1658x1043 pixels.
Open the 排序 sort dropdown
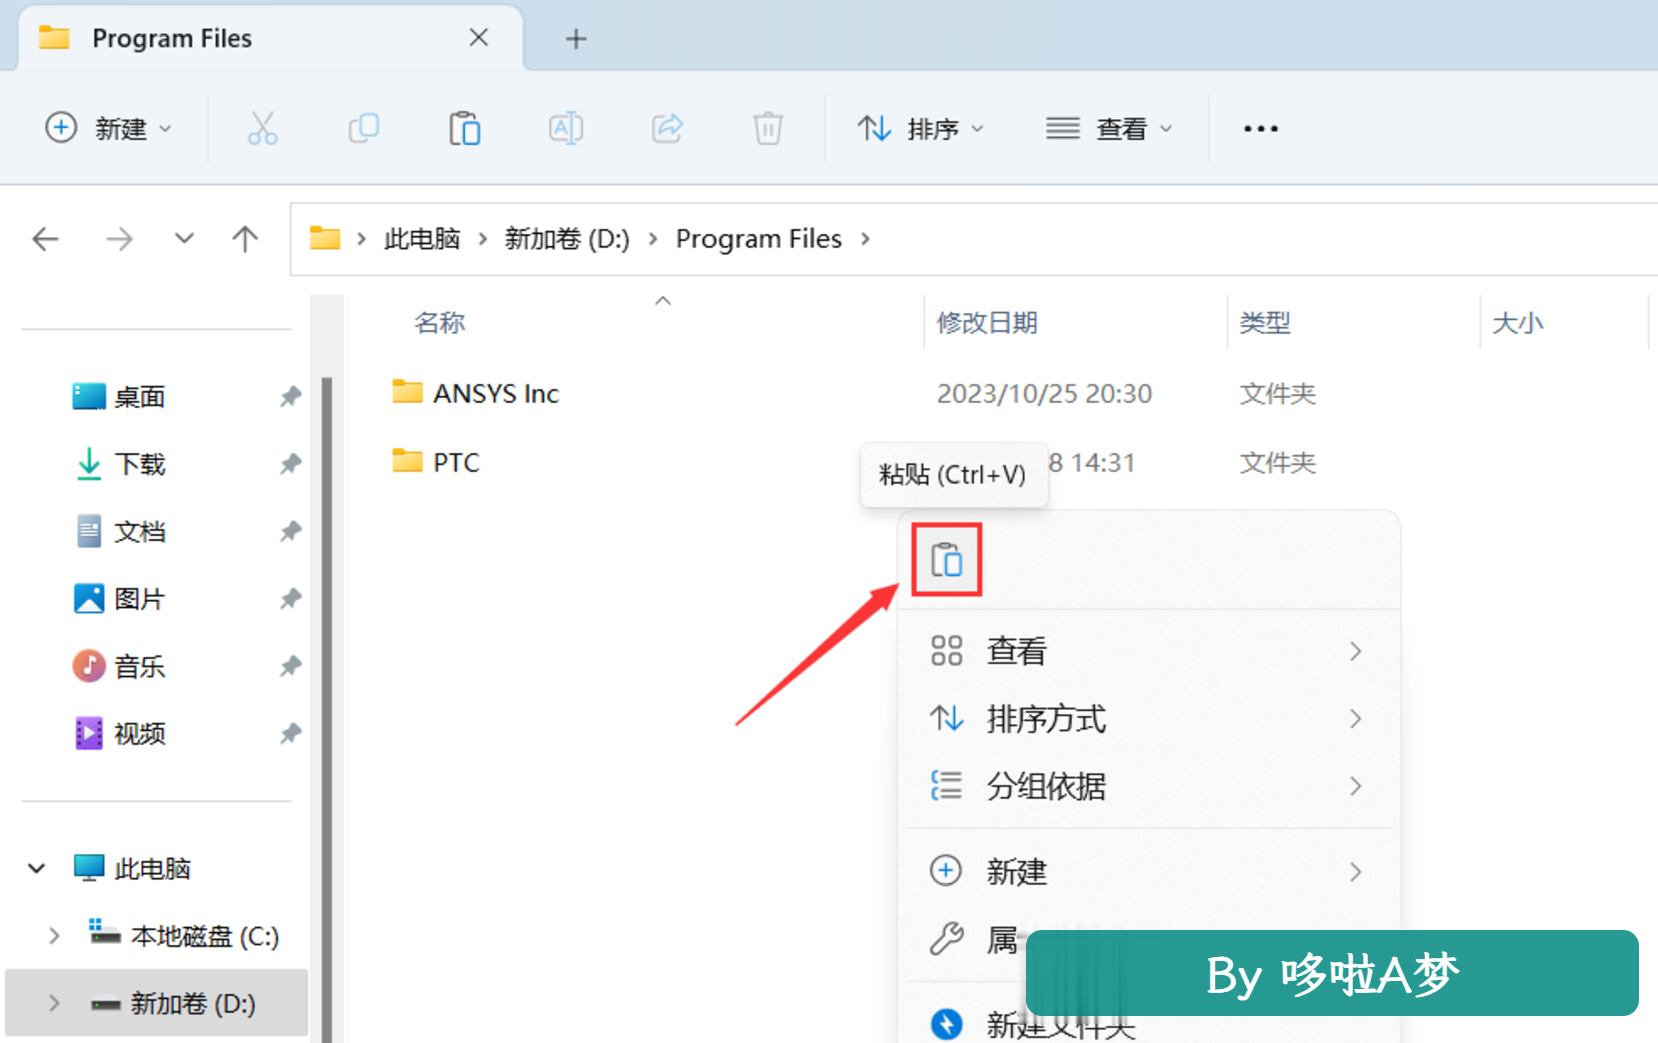tap(921, 129)
